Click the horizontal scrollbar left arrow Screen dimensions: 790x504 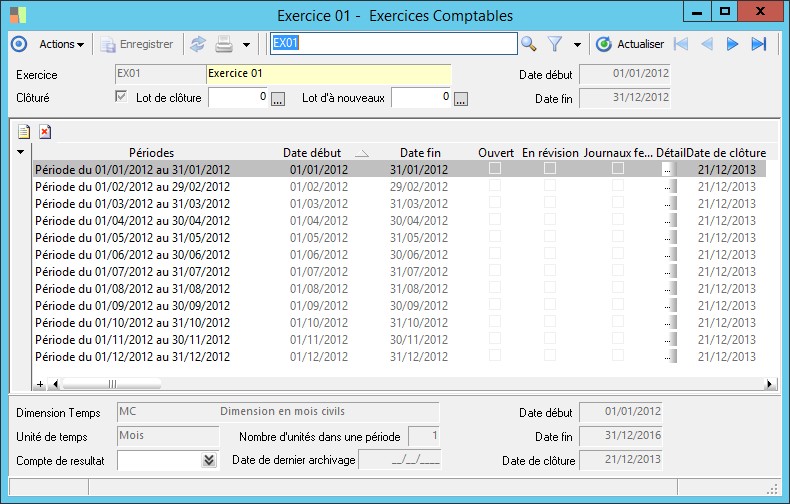[x=55, y=384]
